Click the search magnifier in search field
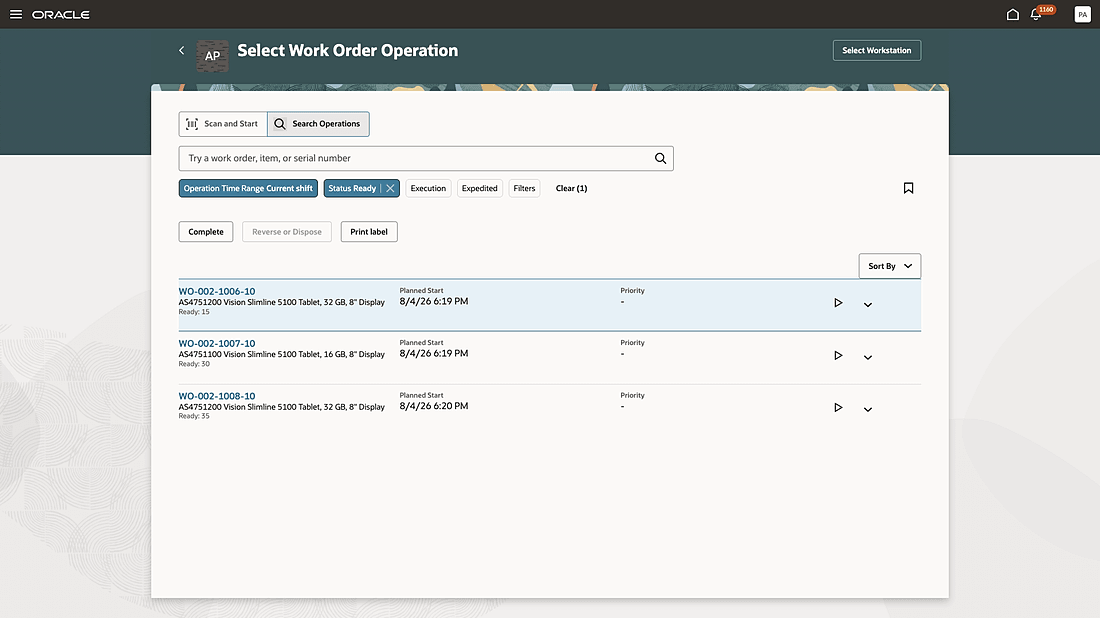Image resolution: width=1100 pixels, height=618 pixels. click(x=660, y=159)
